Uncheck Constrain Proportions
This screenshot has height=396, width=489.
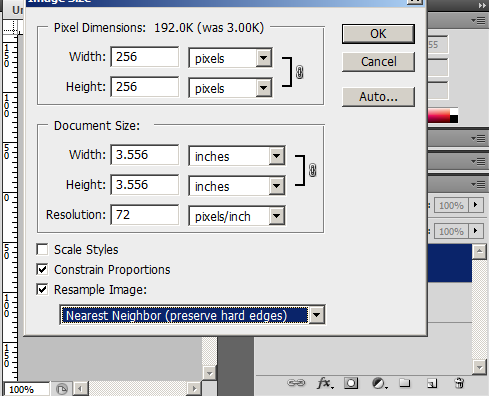[x=42, y=269]
